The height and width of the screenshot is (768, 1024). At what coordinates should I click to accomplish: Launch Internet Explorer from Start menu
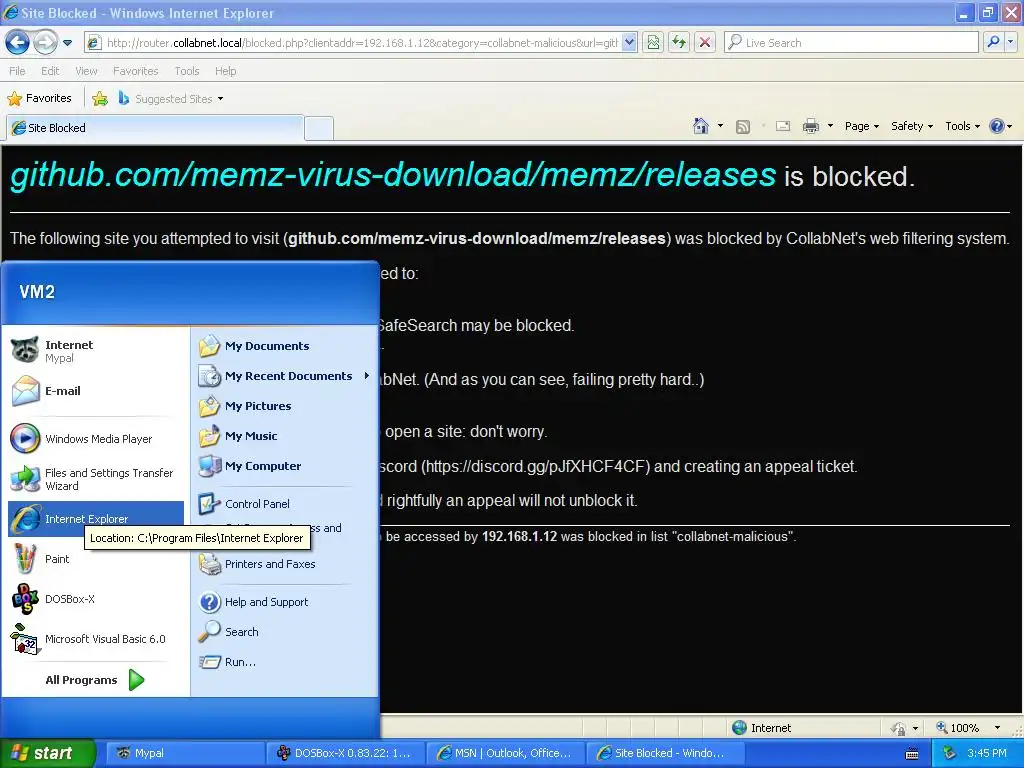tap(96, 519)
